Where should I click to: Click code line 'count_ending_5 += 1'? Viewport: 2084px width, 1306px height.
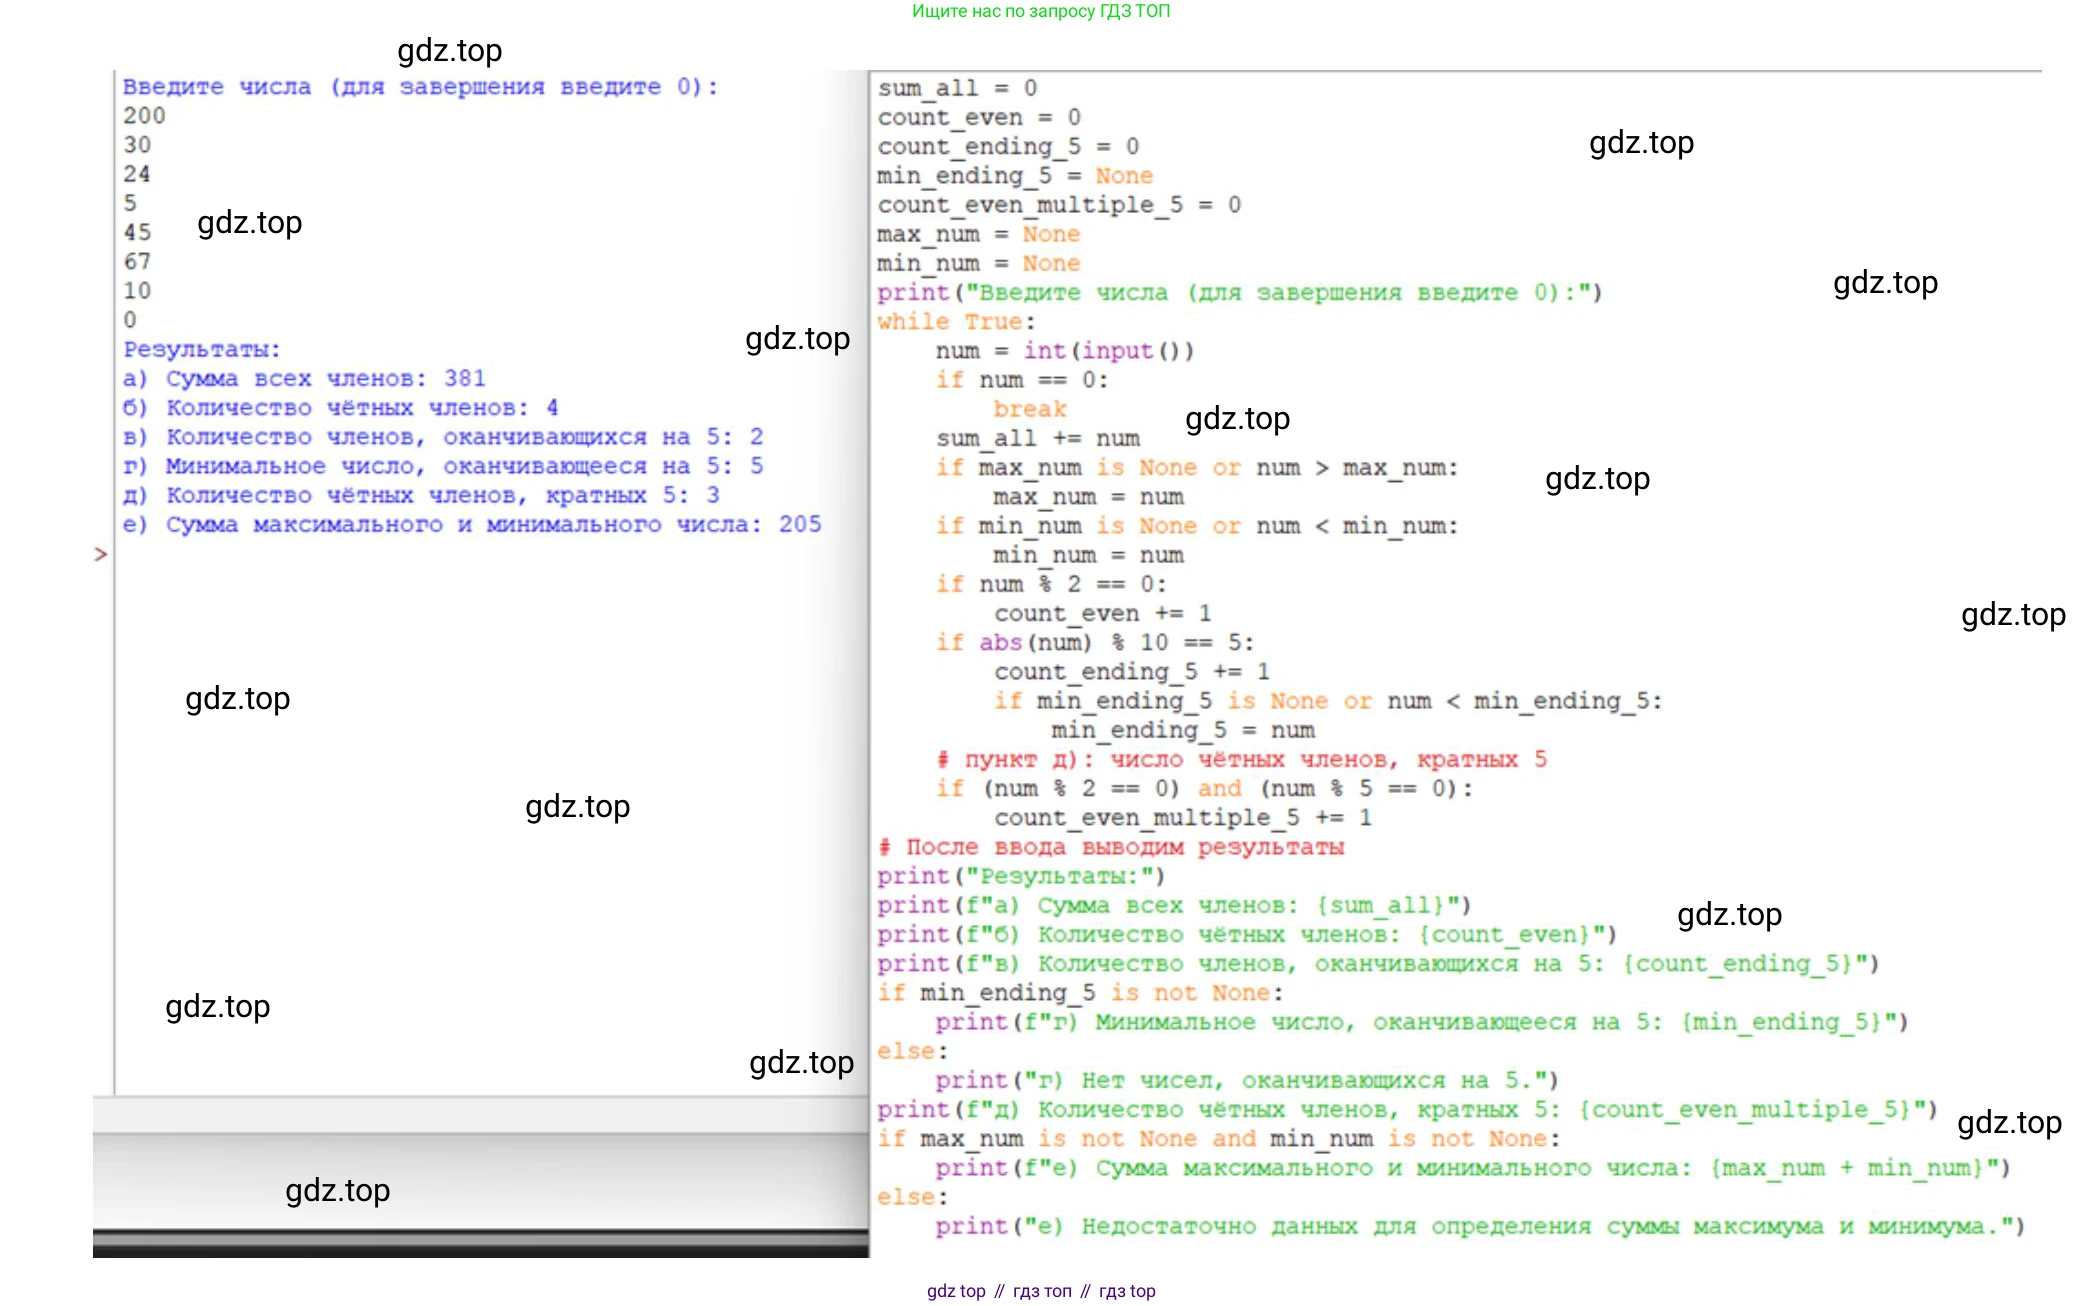point(1132,672)
